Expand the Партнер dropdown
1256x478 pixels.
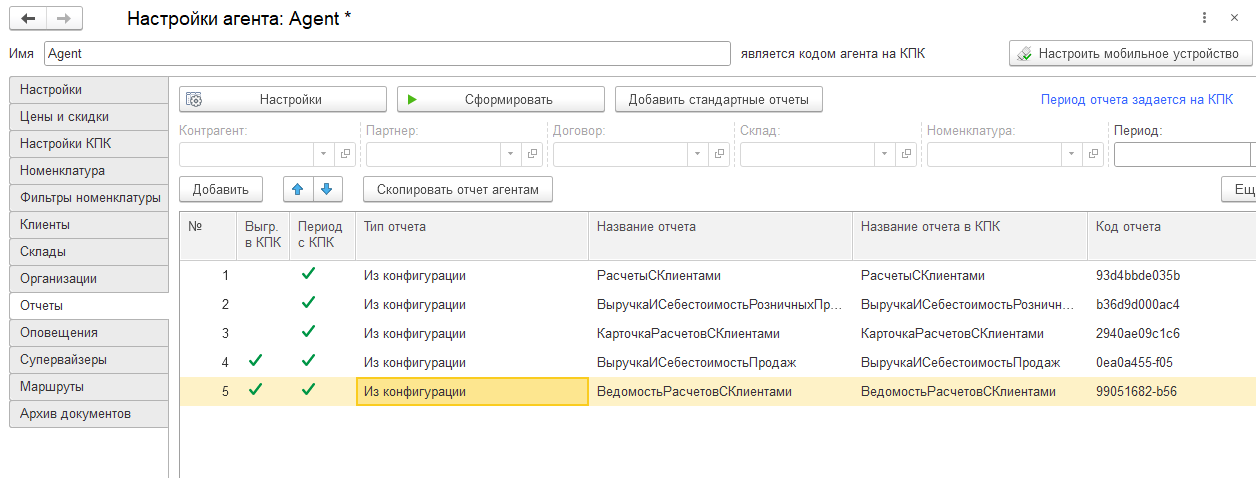pos(511,154)
